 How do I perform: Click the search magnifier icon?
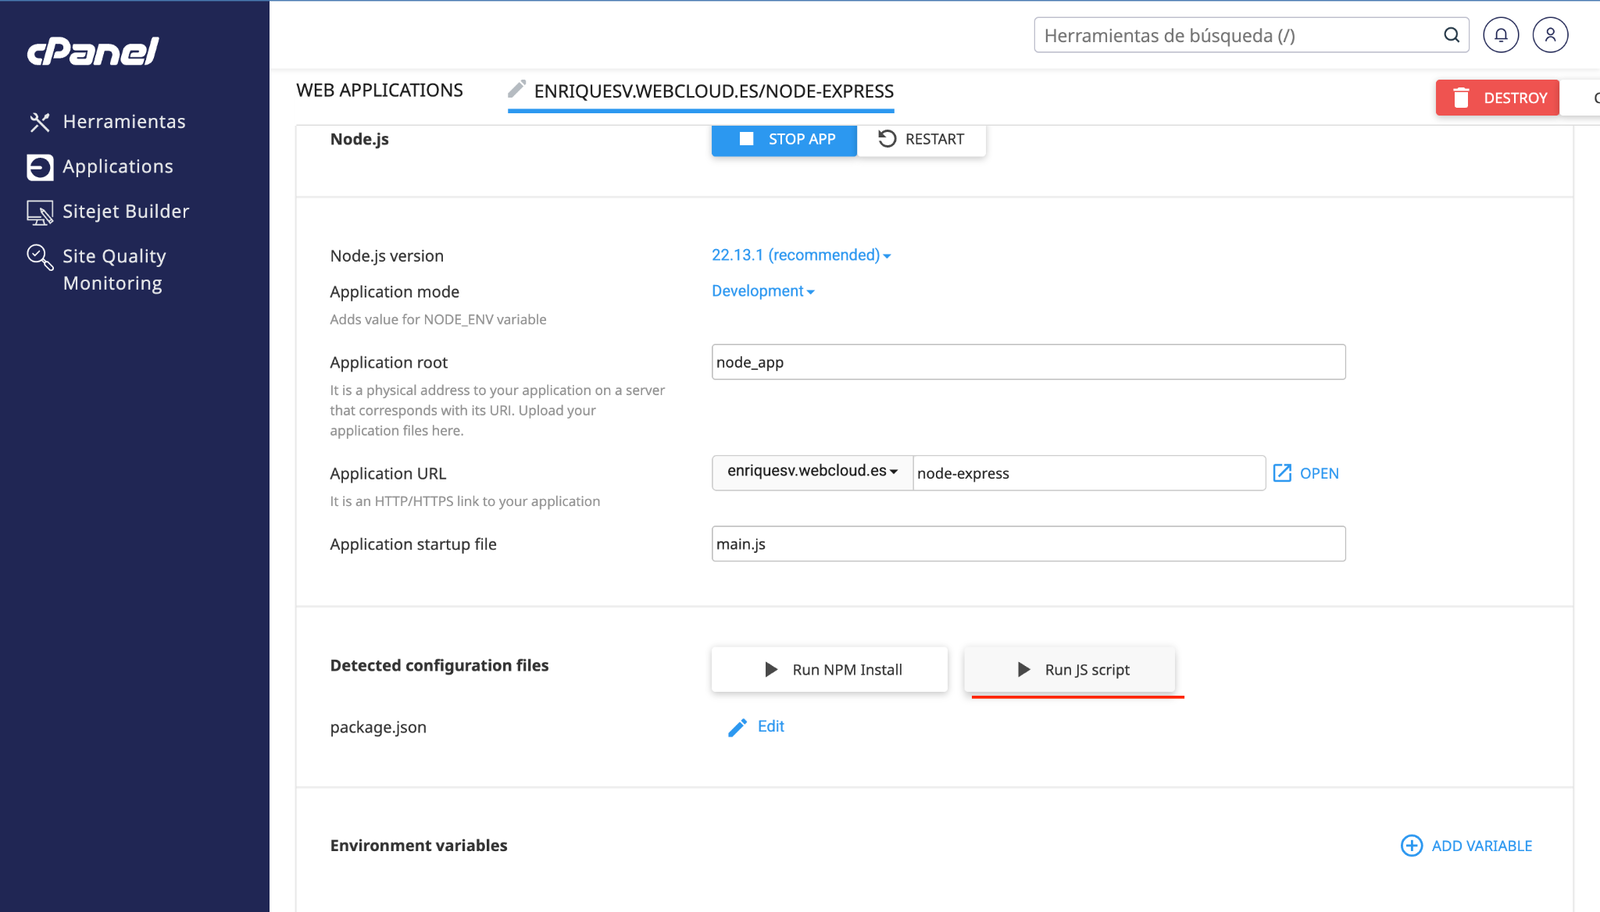point(1451,35)
